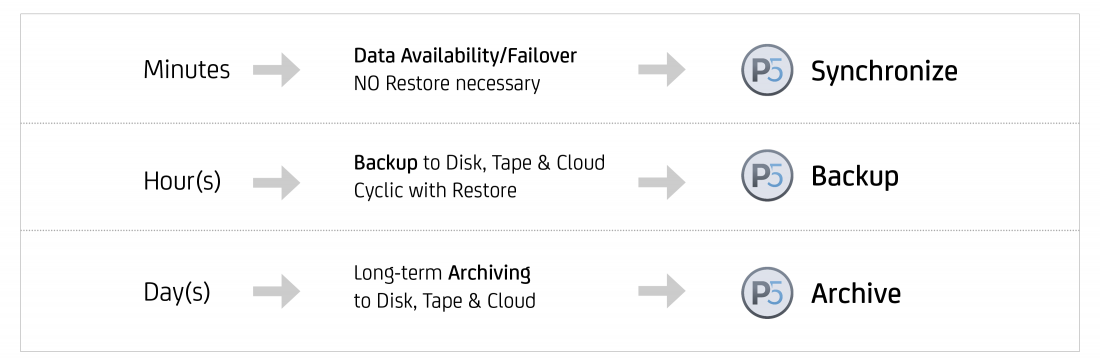Screen dimensions: 1100x364
Task: Select the Archive product title
Action: pos(856,293)
